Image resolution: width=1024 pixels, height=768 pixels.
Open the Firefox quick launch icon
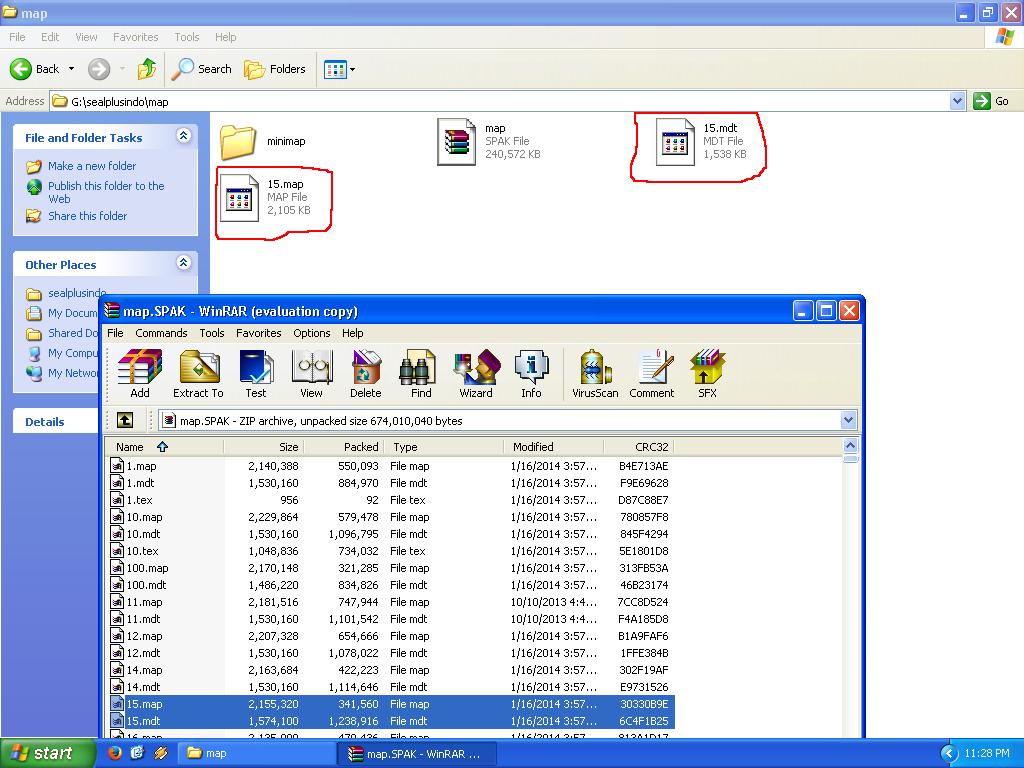click(114, 753)
